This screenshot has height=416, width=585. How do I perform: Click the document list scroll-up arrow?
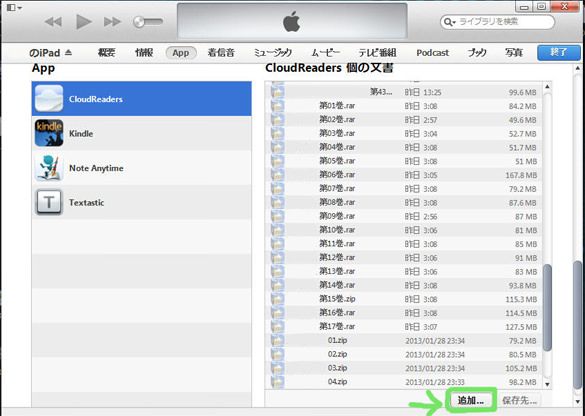[547, 87]
